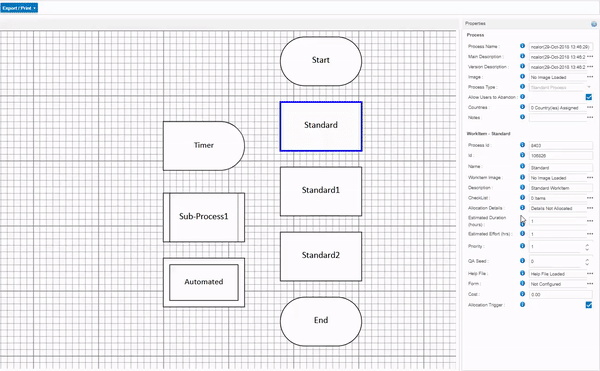Screen dimensions: 600x371
Task: Select the Sub-Process1 node
Action: [204, 217]
